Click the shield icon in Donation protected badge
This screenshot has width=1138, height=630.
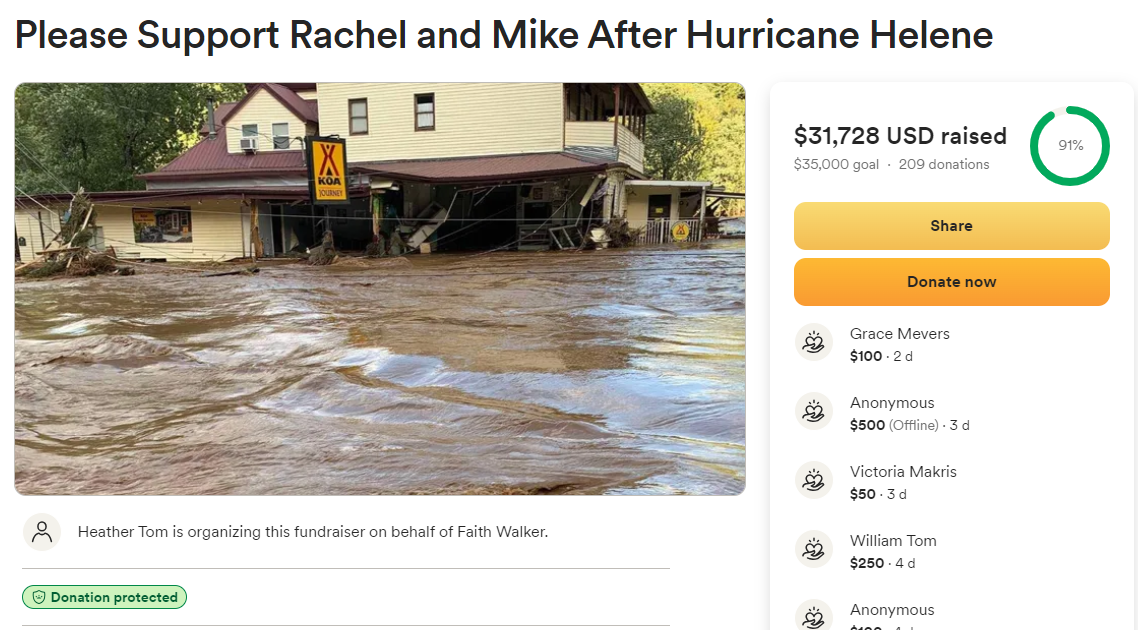[x=39, y=598]
